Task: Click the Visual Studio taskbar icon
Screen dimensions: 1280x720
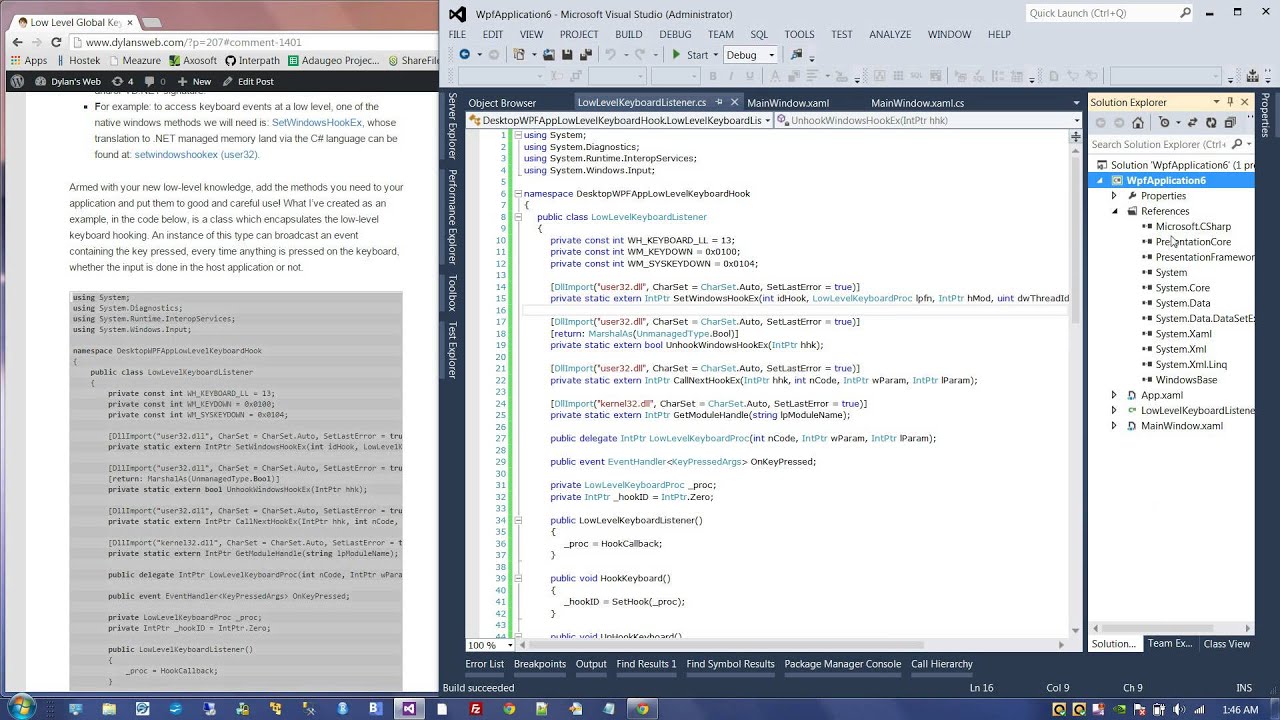Action: pos(408,708)
